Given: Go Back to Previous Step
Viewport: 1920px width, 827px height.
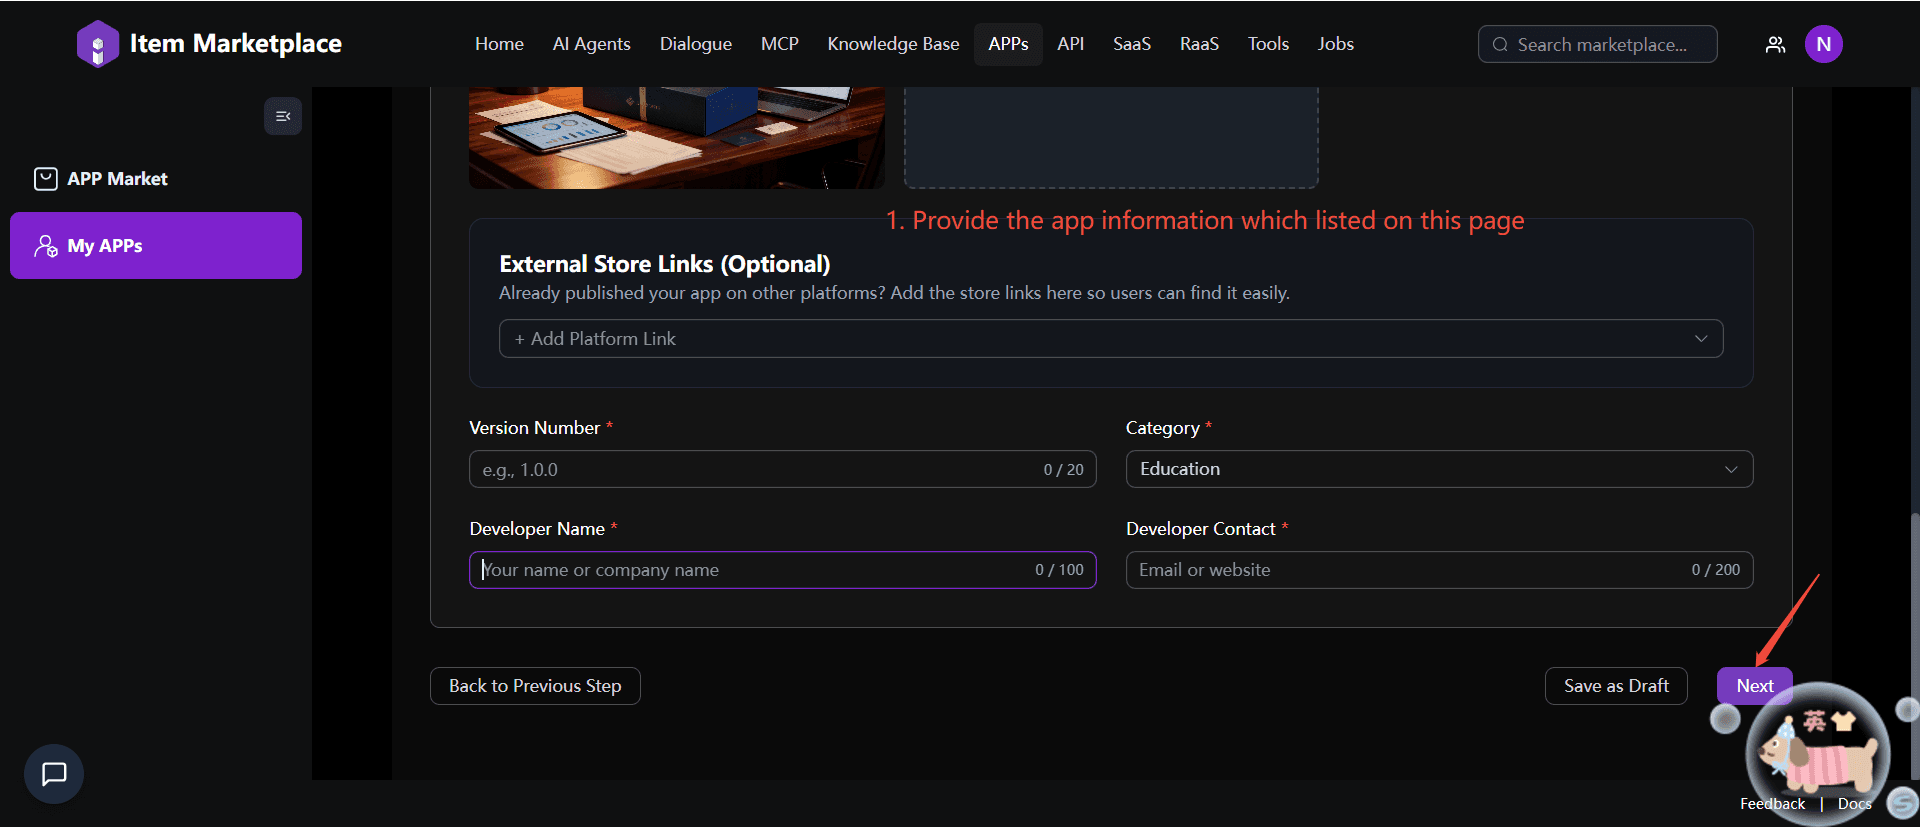Looking at the screenshot, I should 535,686.
